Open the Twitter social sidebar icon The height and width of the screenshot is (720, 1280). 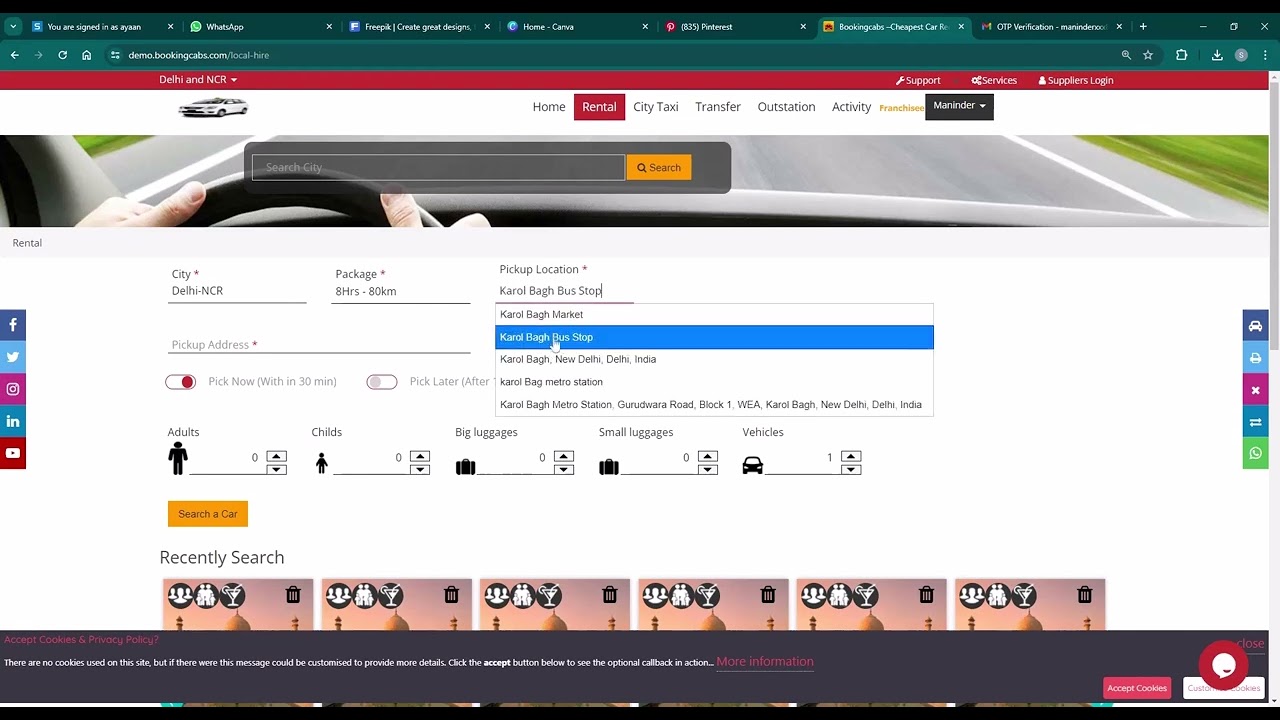click(12, 357)
